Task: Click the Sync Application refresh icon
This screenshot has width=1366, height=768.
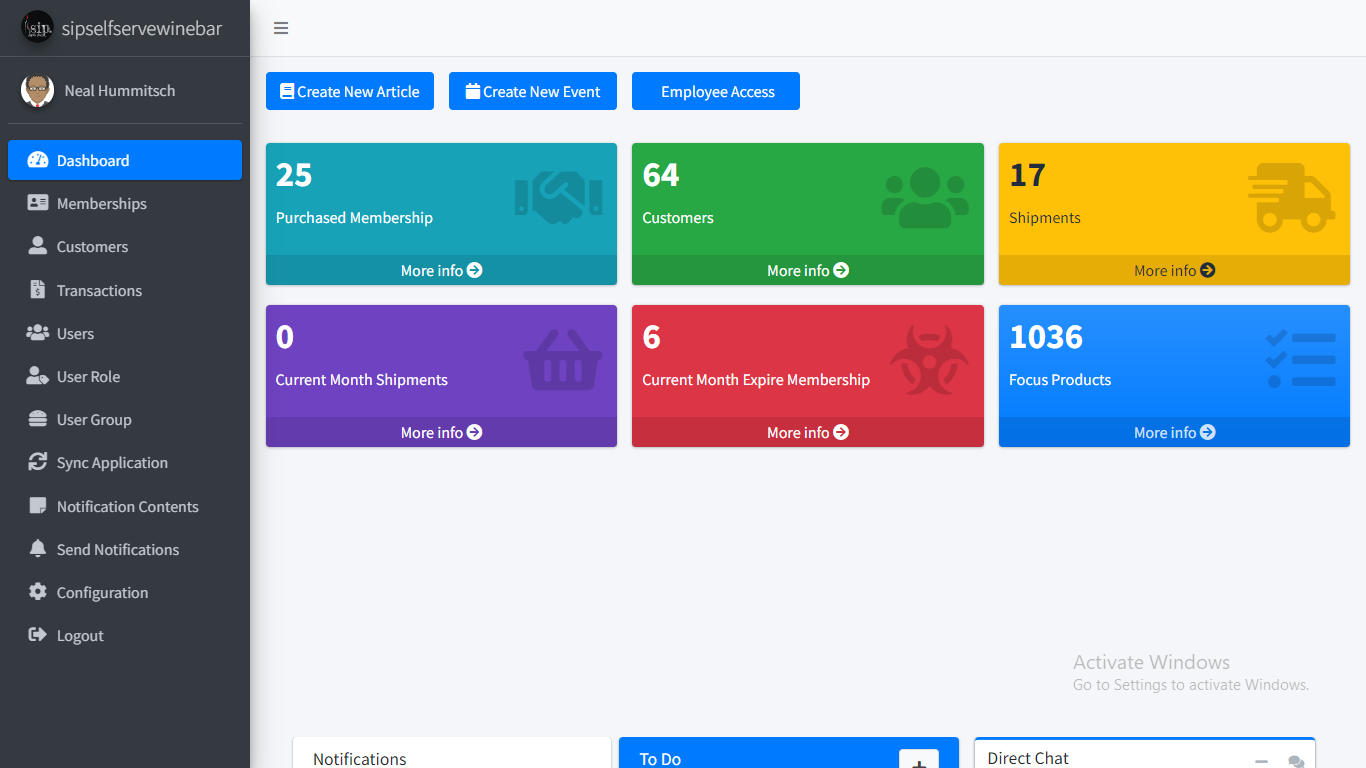Action: (x=38, y=462)
